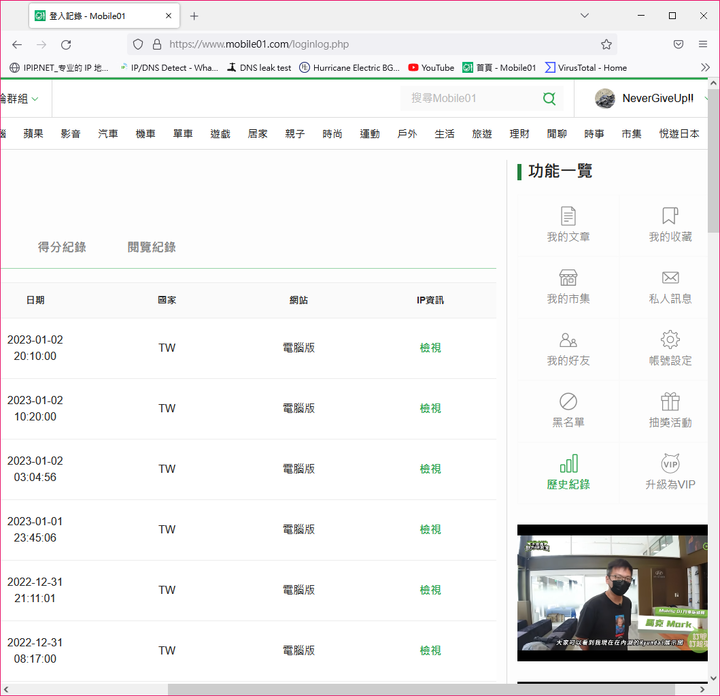Image resolution: width=720 pixels, height=696 pixels.
Task: Open the DNS leak test bookmark
Action: (259, 67)
